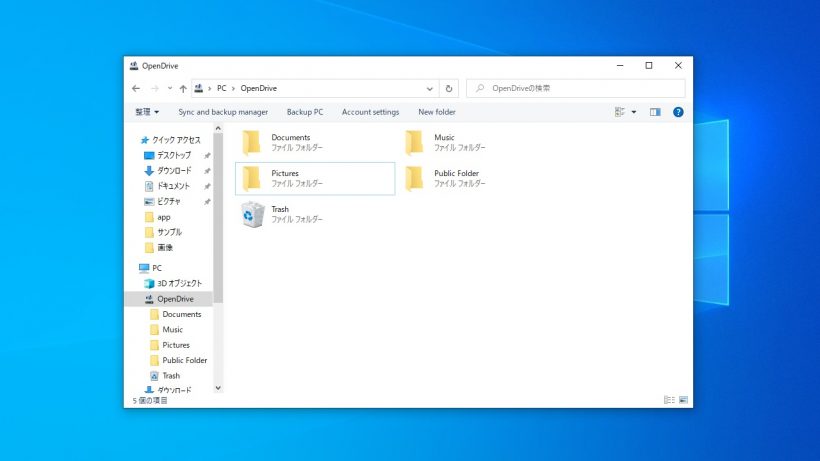Open ドキュメント in the sidebar
This screenshot has width=820, height=461.
pyautogui.click(x=173, y=186)
